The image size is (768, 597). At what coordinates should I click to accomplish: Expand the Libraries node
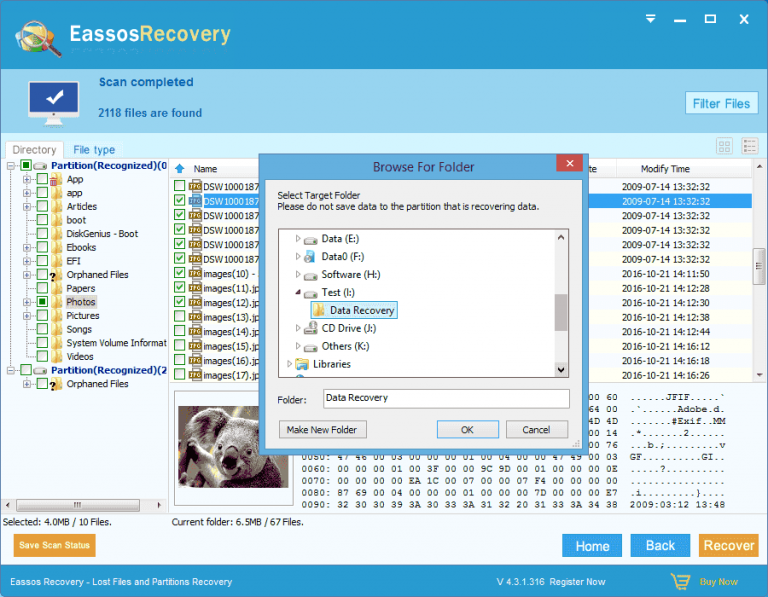[x=289, y=364]
